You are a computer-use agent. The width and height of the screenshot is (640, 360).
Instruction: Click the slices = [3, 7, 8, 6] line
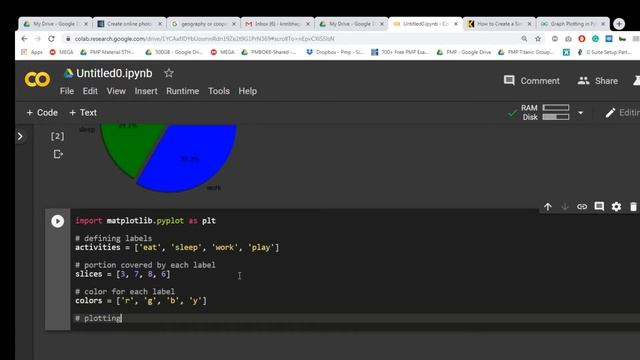pos(122,274)
